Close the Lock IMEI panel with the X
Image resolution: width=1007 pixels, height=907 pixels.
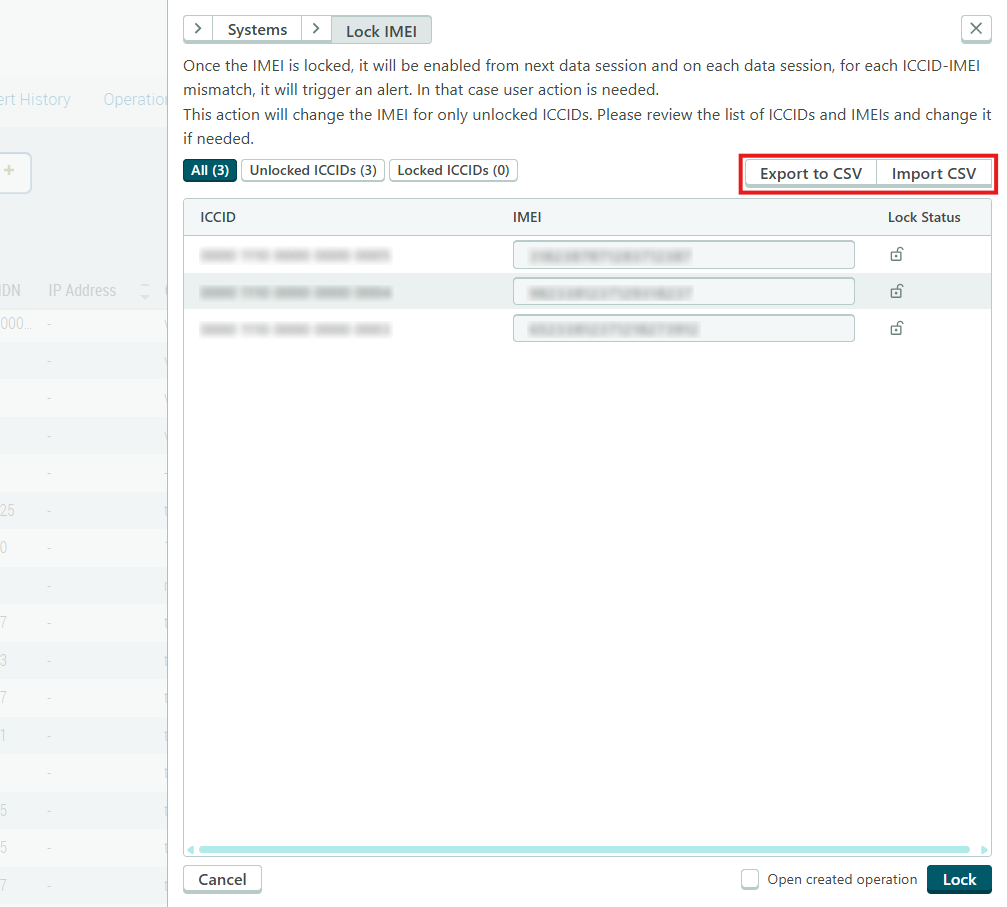[976, 29]
